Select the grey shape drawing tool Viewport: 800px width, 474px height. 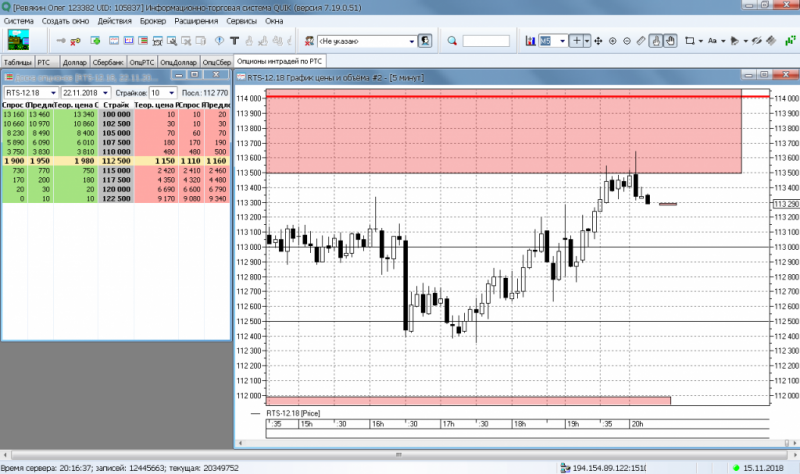pos(735,41)
